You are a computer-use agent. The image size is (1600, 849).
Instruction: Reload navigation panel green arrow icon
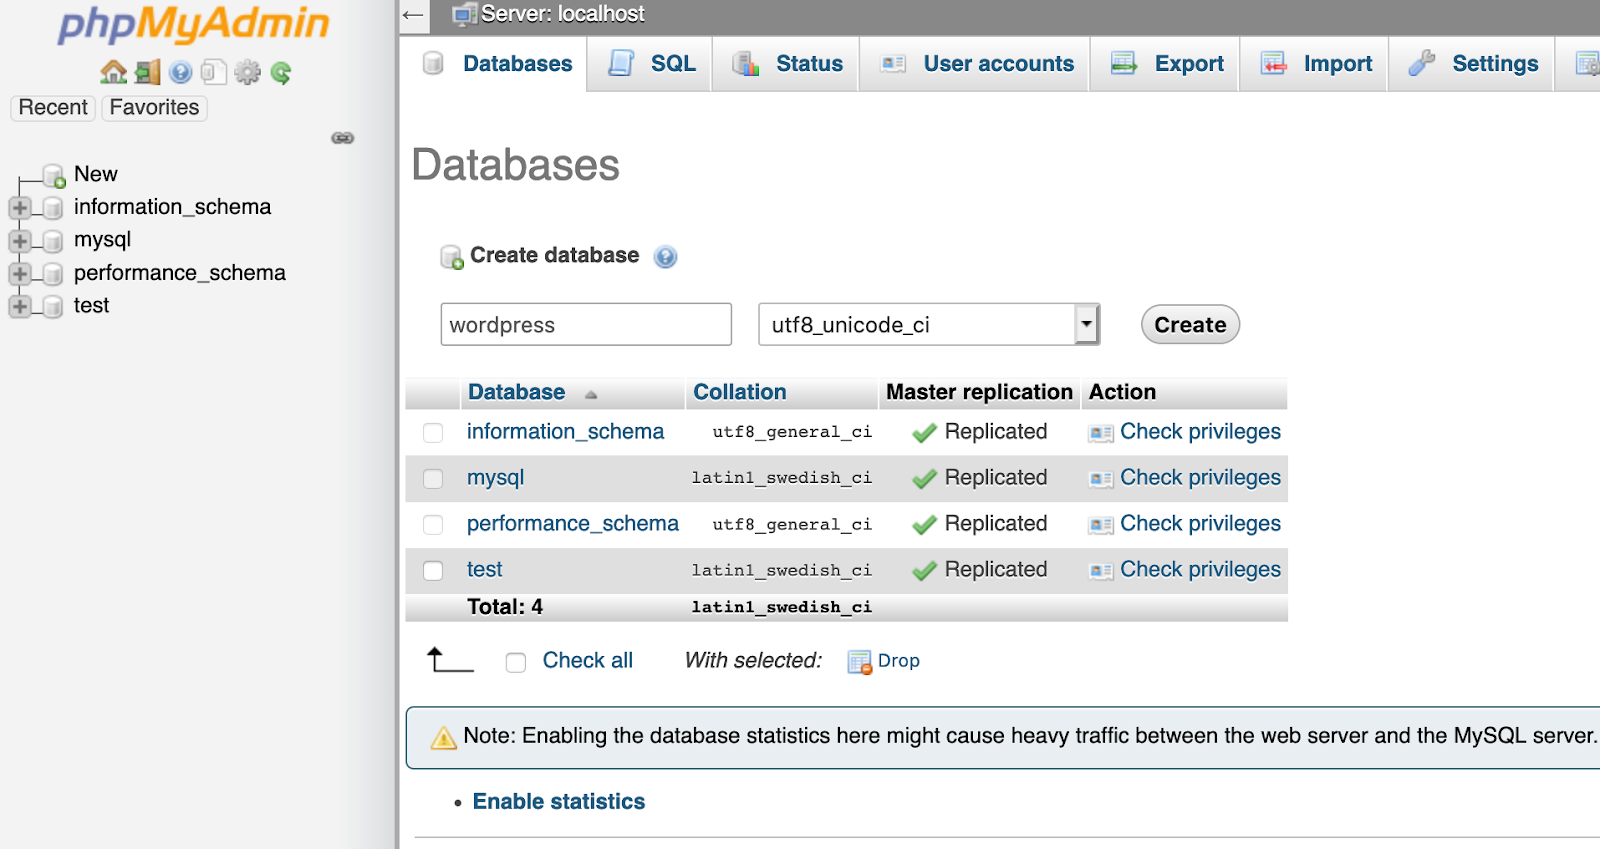tap(281, 72)
